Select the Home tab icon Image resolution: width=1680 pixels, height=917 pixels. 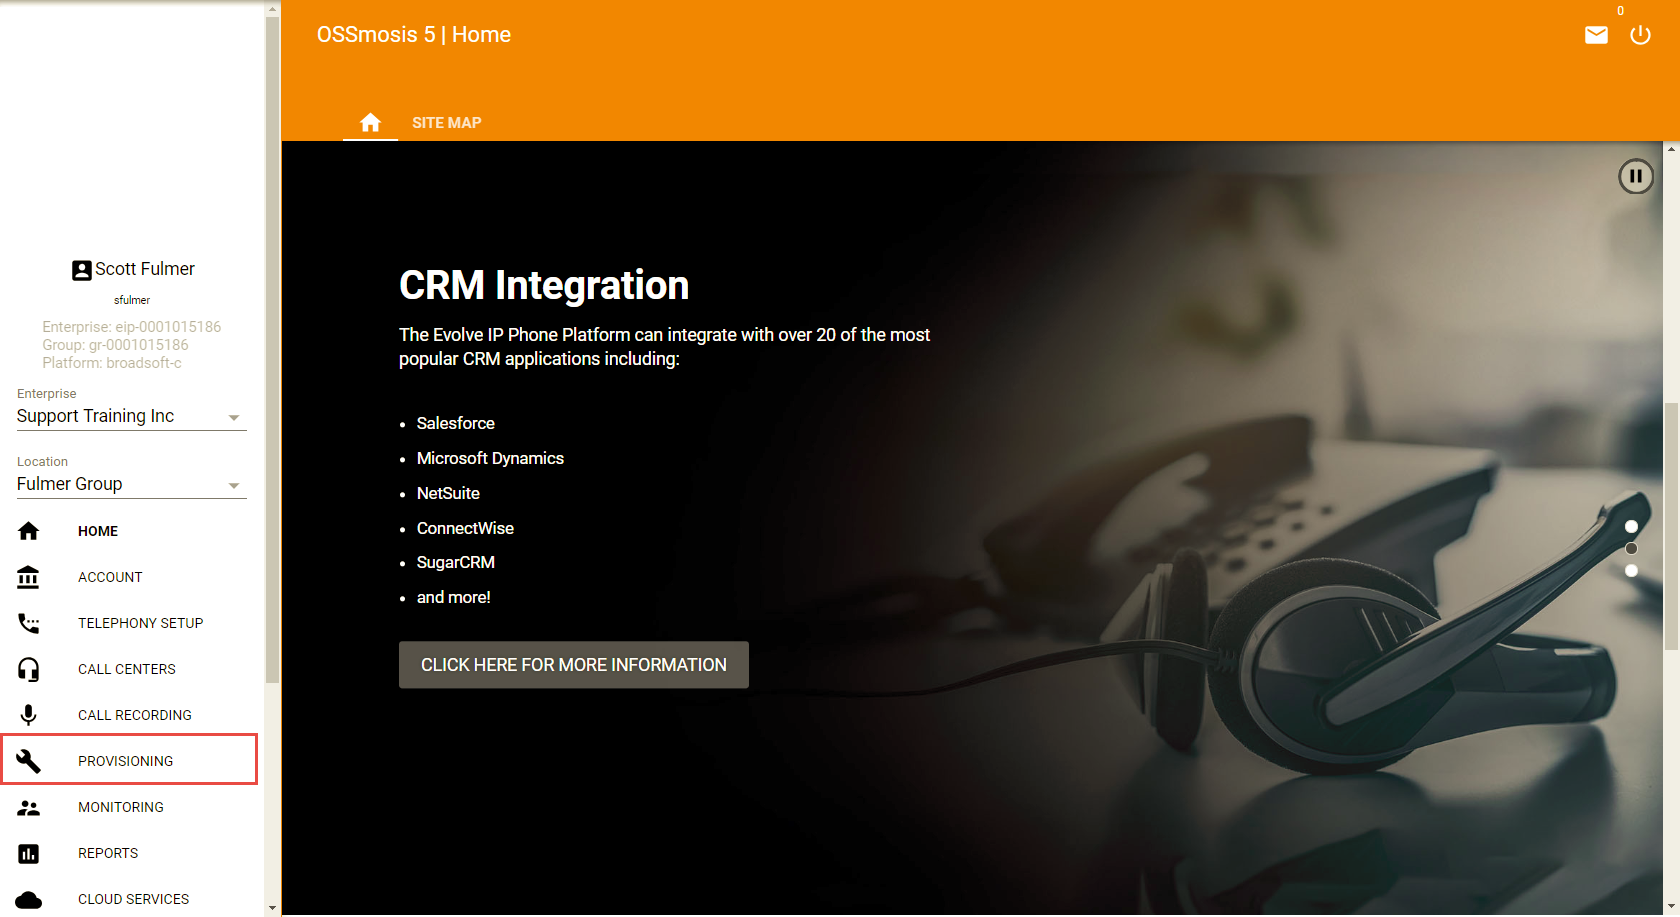pyautogui.click(x=370, y=123)
